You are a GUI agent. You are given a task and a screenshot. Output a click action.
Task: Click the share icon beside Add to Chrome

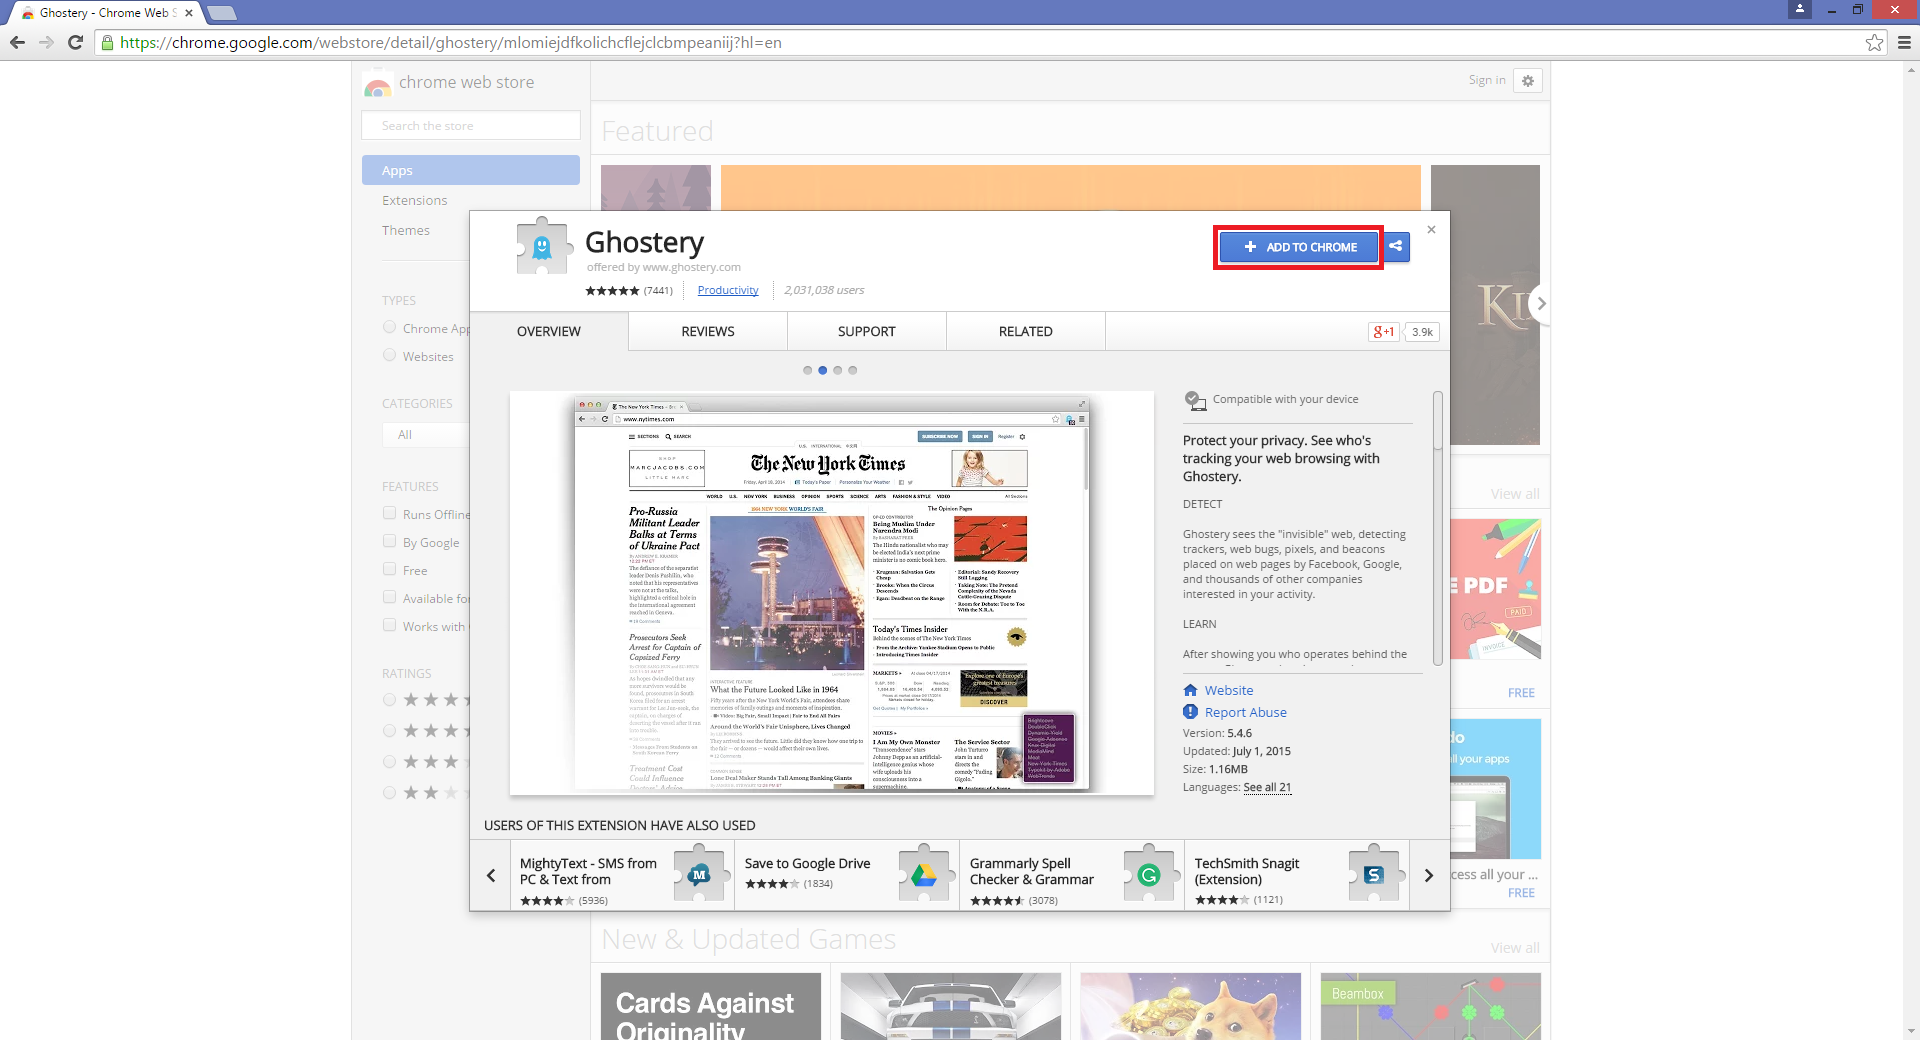(x=1396, y=246)
